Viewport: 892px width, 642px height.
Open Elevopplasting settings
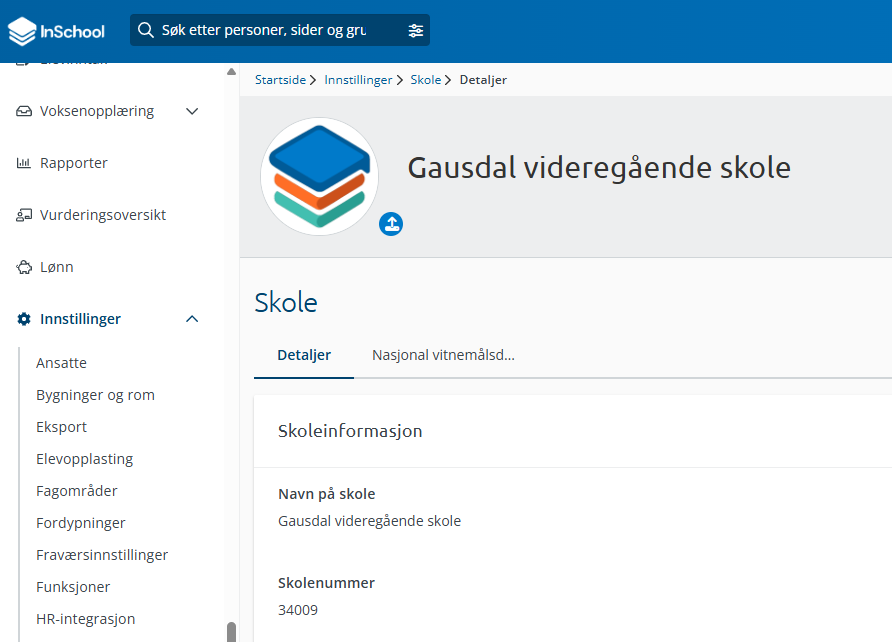[x=85, y=459]
